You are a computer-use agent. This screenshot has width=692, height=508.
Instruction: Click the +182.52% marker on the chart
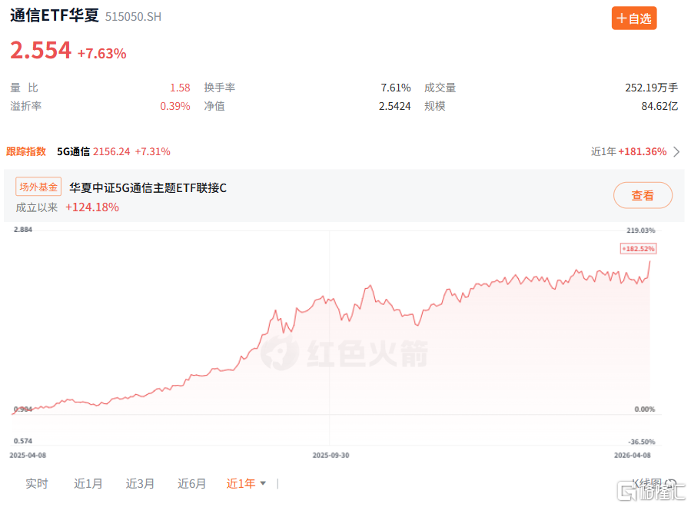[638, 248]
